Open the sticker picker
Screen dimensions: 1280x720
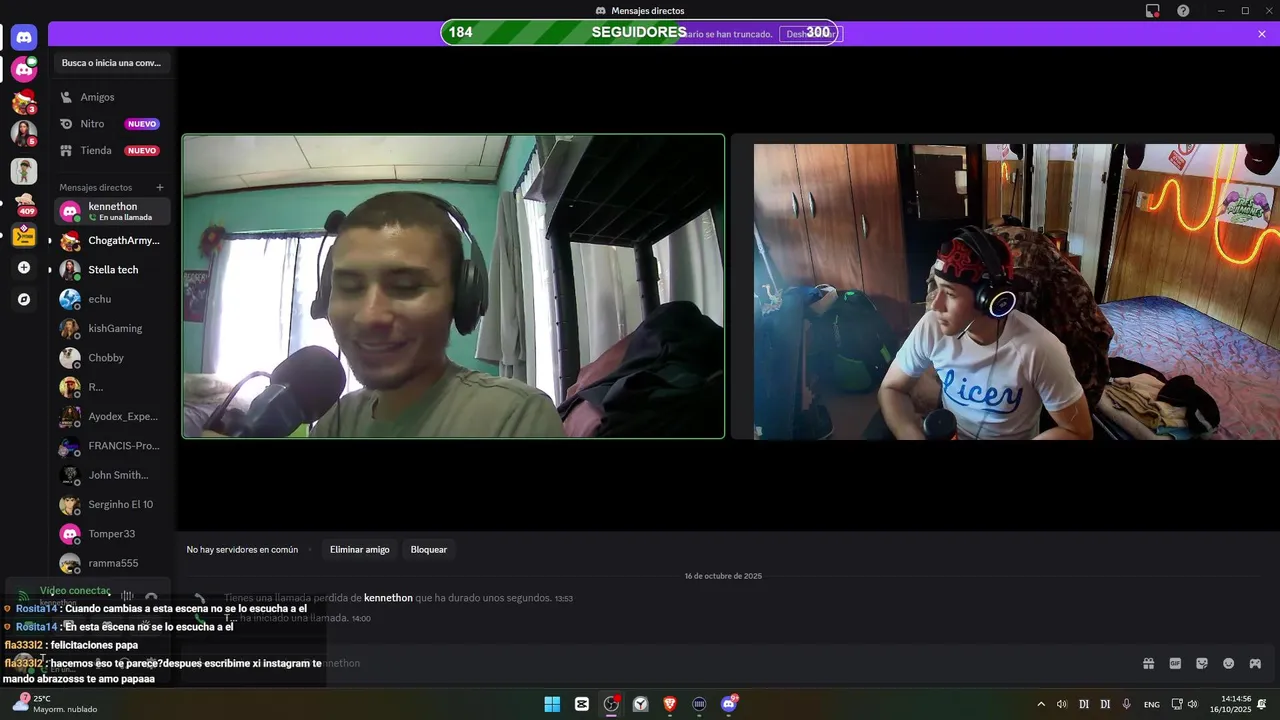pos(1202,663)
